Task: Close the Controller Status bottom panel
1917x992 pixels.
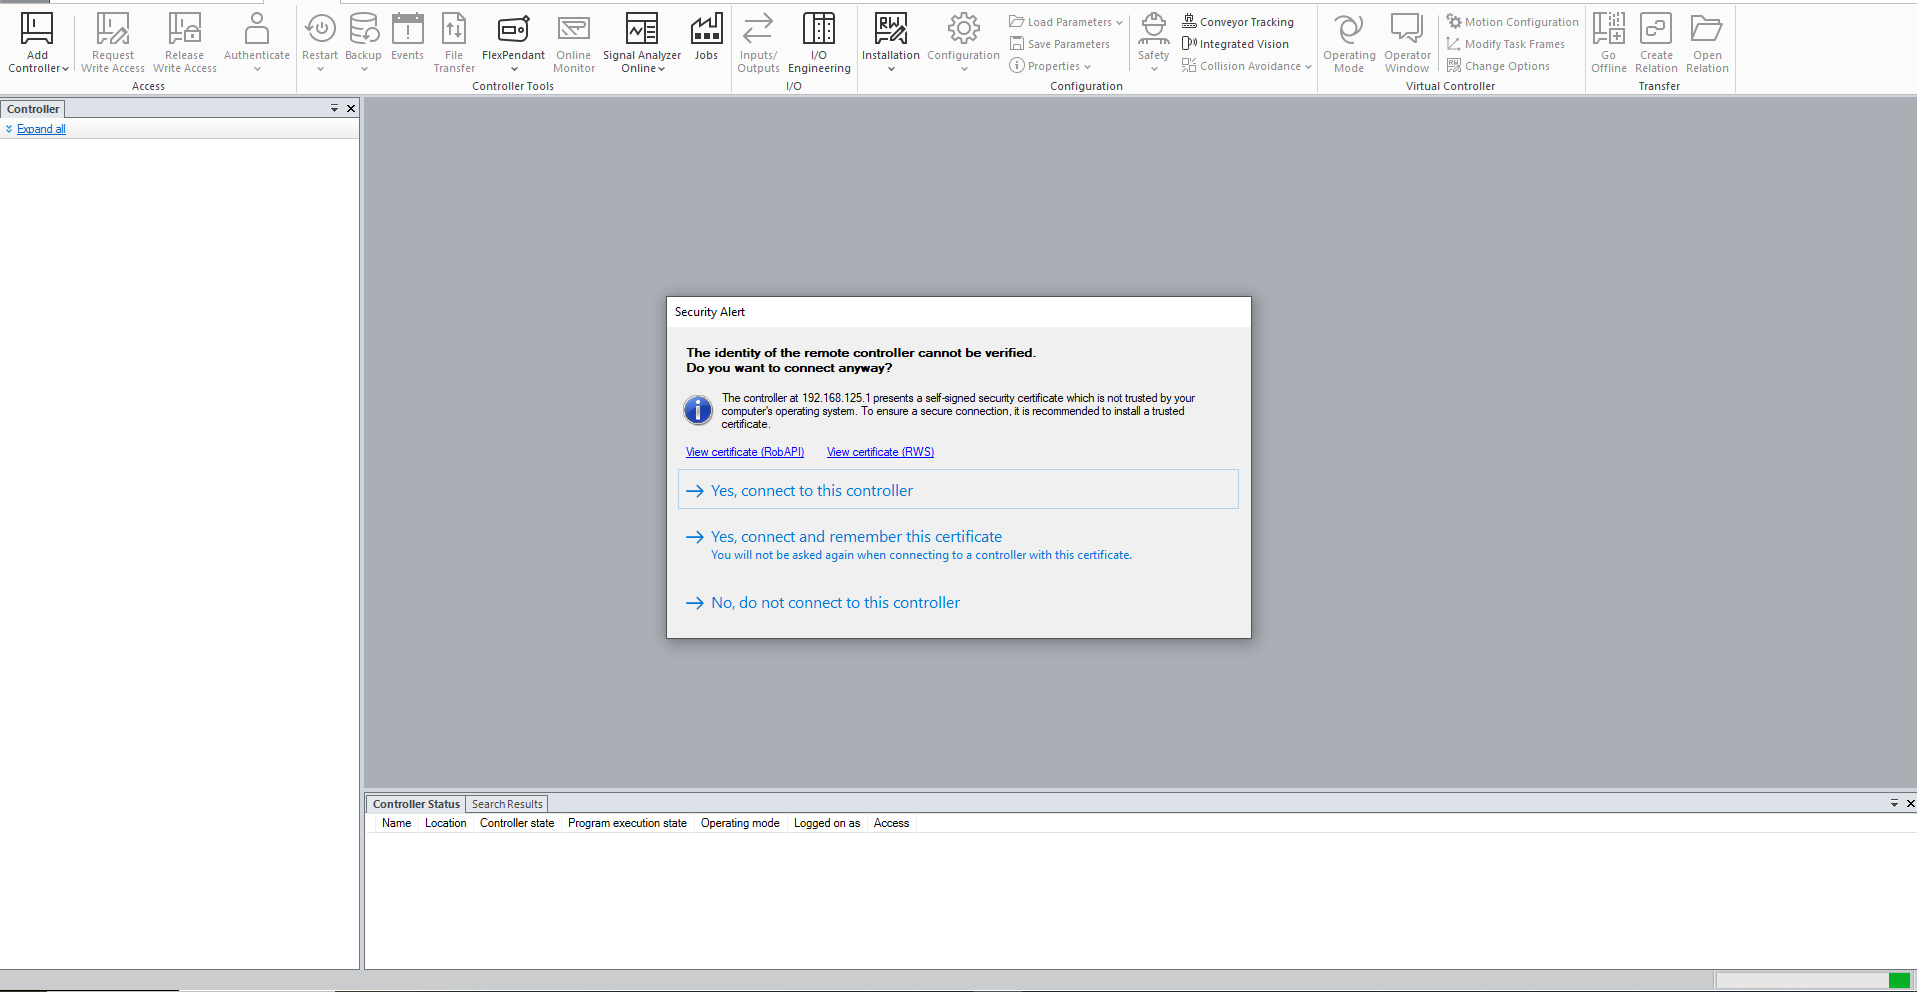Action: click(1910, 803)
